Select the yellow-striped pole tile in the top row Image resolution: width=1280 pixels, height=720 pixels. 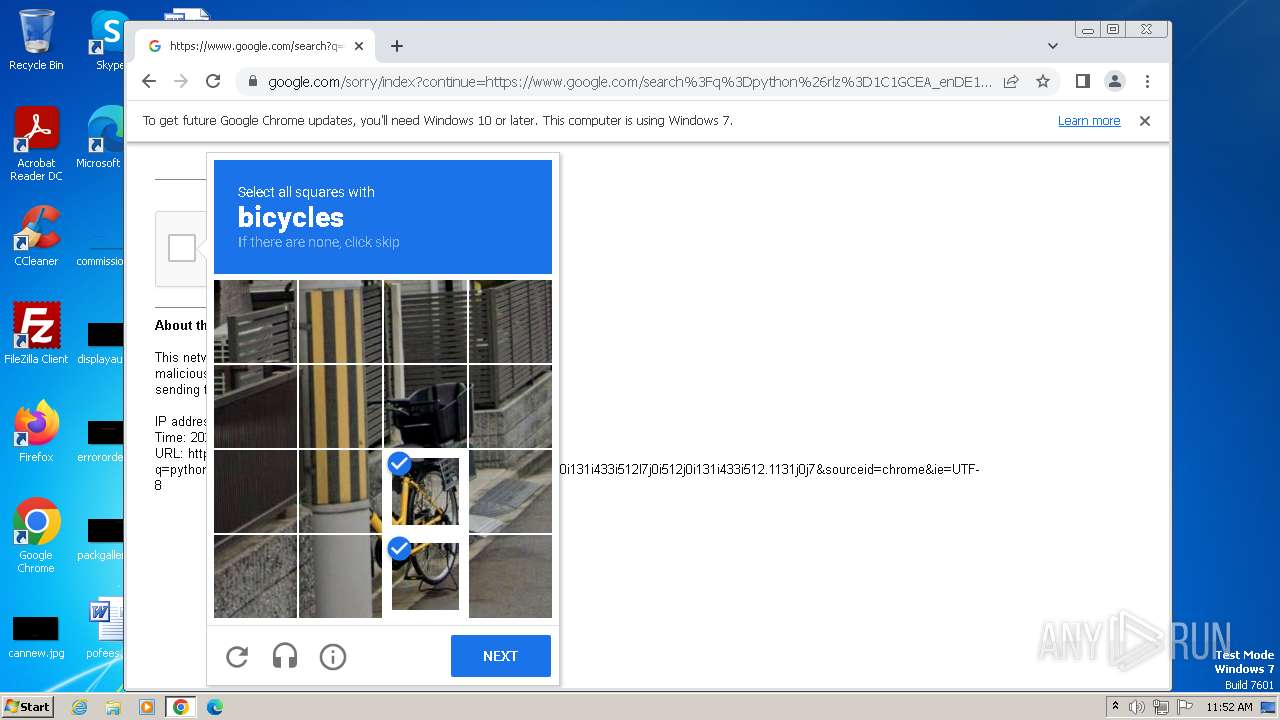[340, 321]
